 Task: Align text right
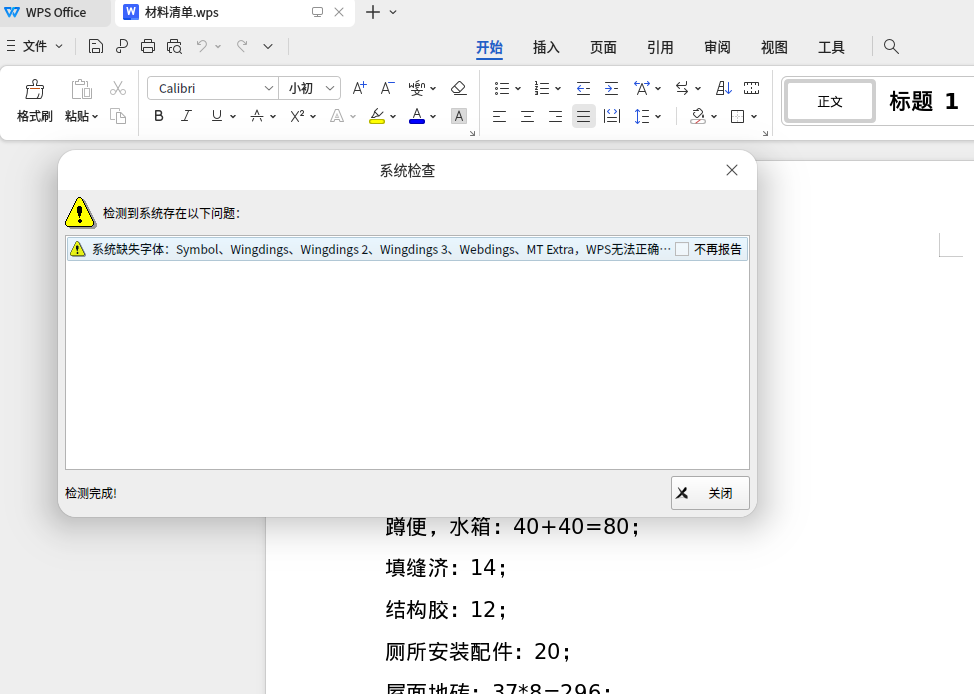(x=555, y=116)
